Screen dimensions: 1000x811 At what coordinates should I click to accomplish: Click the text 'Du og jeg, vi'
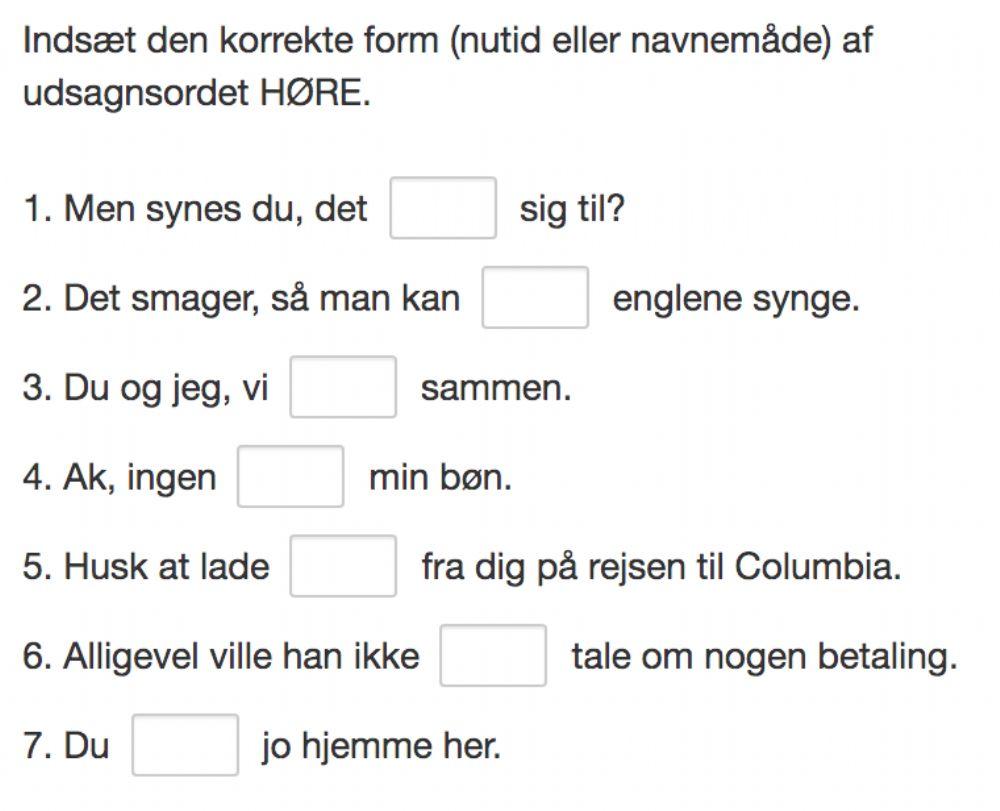tap(166, 389)
